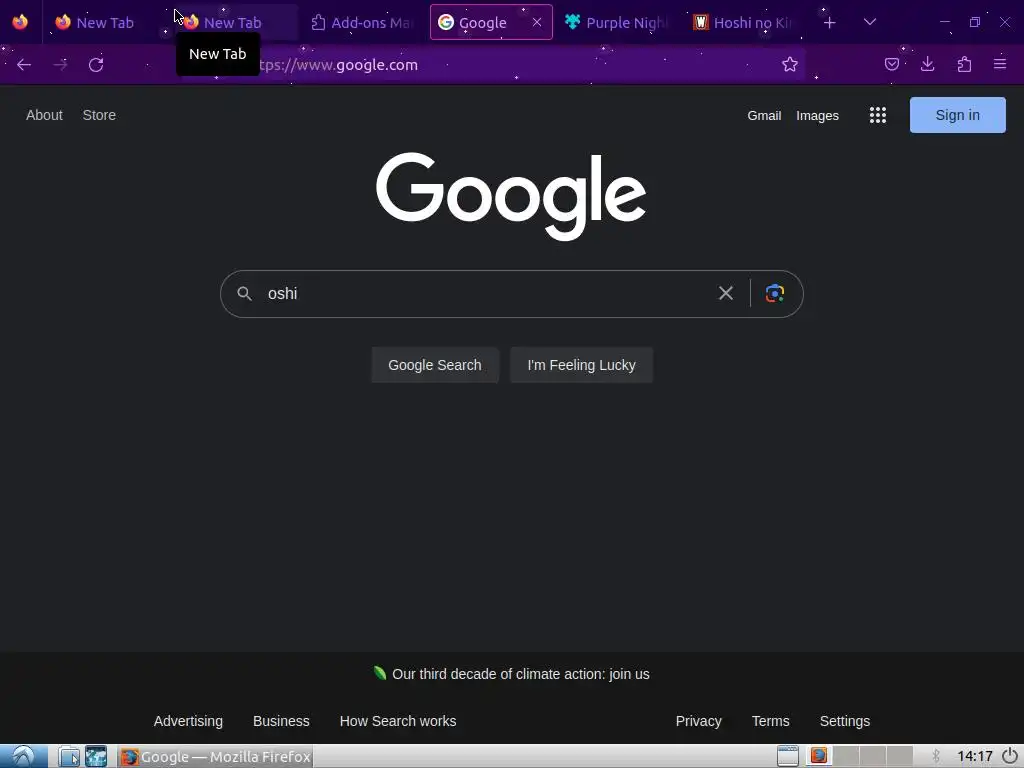Open the Terms footer link

tap(770, 721)
